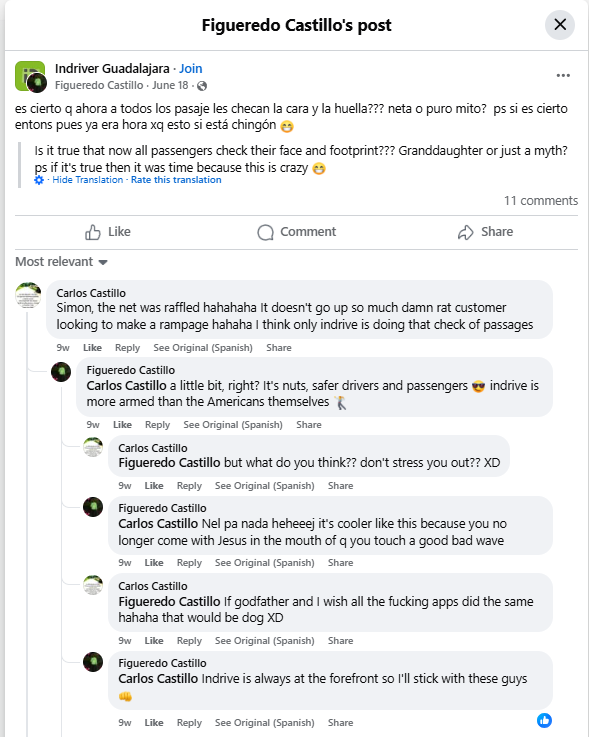Open the three-dot post options menu

(x=563, y=76)
